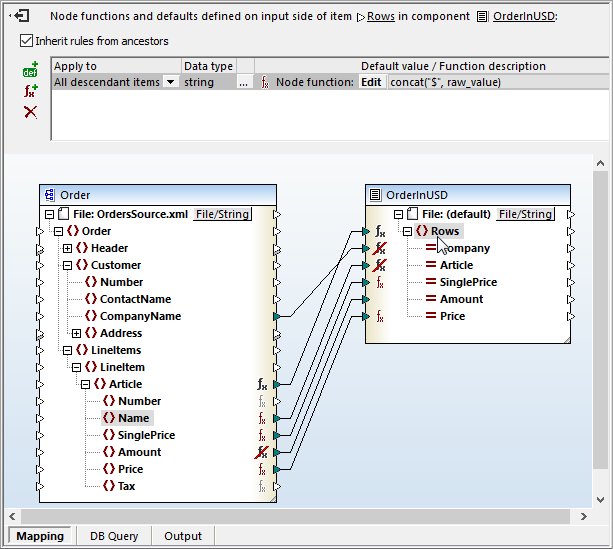Click the ellipsis button next to string data type

pos(244,82)
